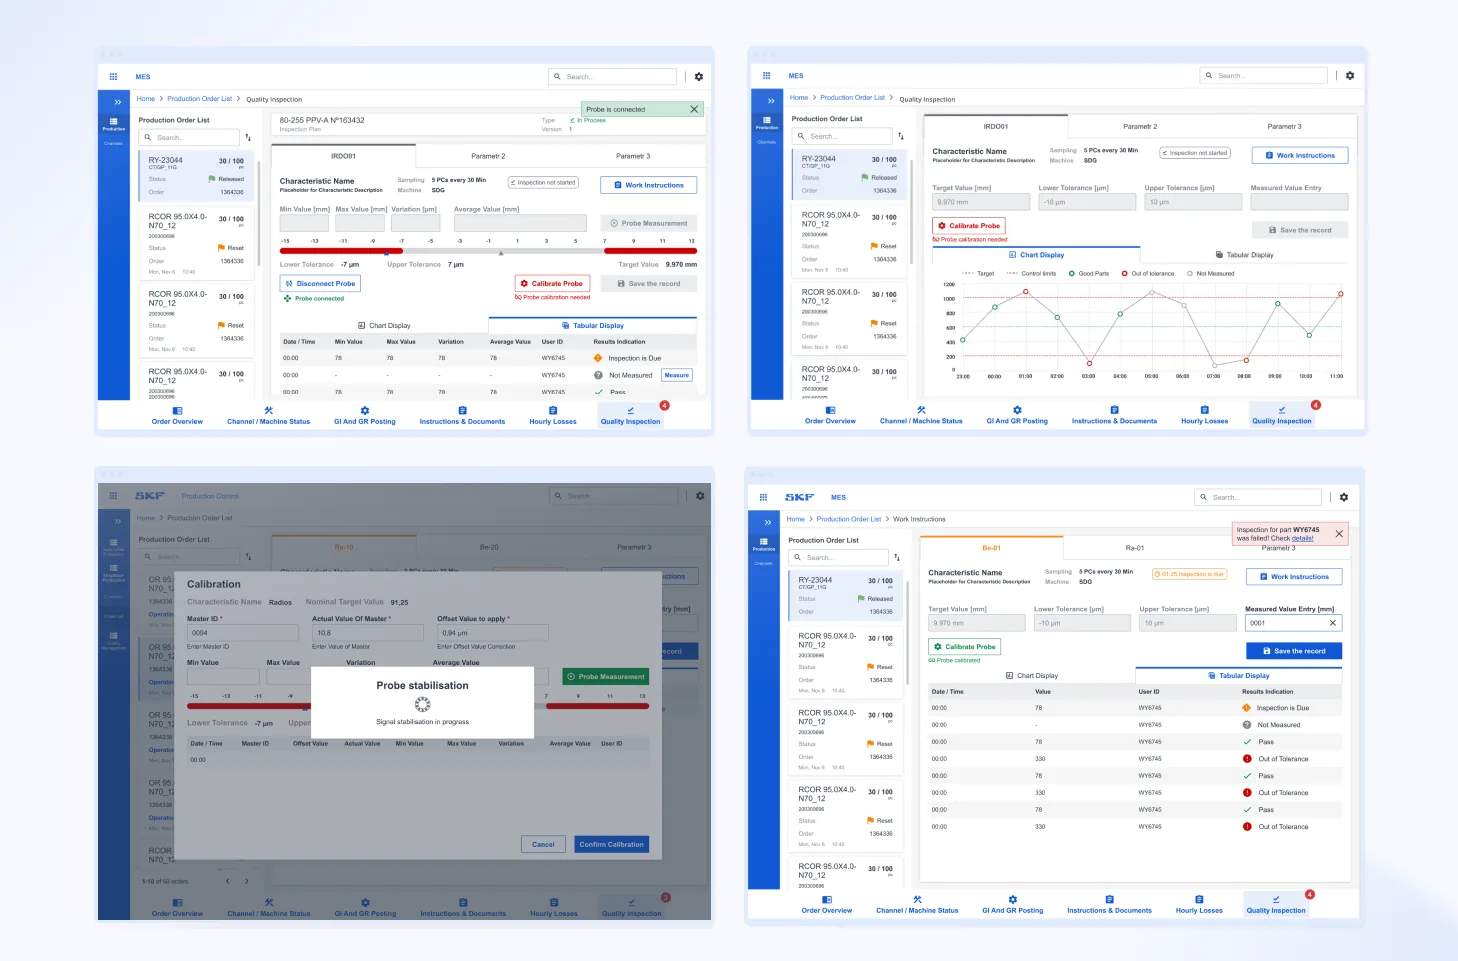The width and height of the screenshot is (1458, 961).
Task: Close the 'Probe is connected' notification
Action: click(694, 109)
